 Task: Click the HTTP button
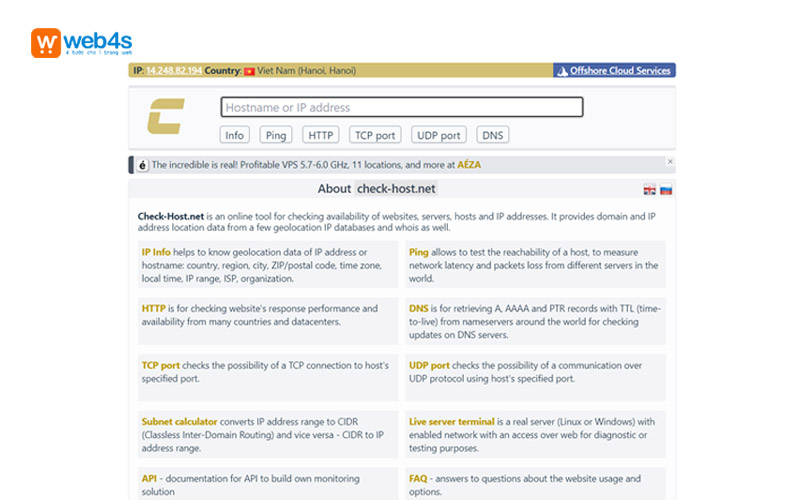(320, 135)
